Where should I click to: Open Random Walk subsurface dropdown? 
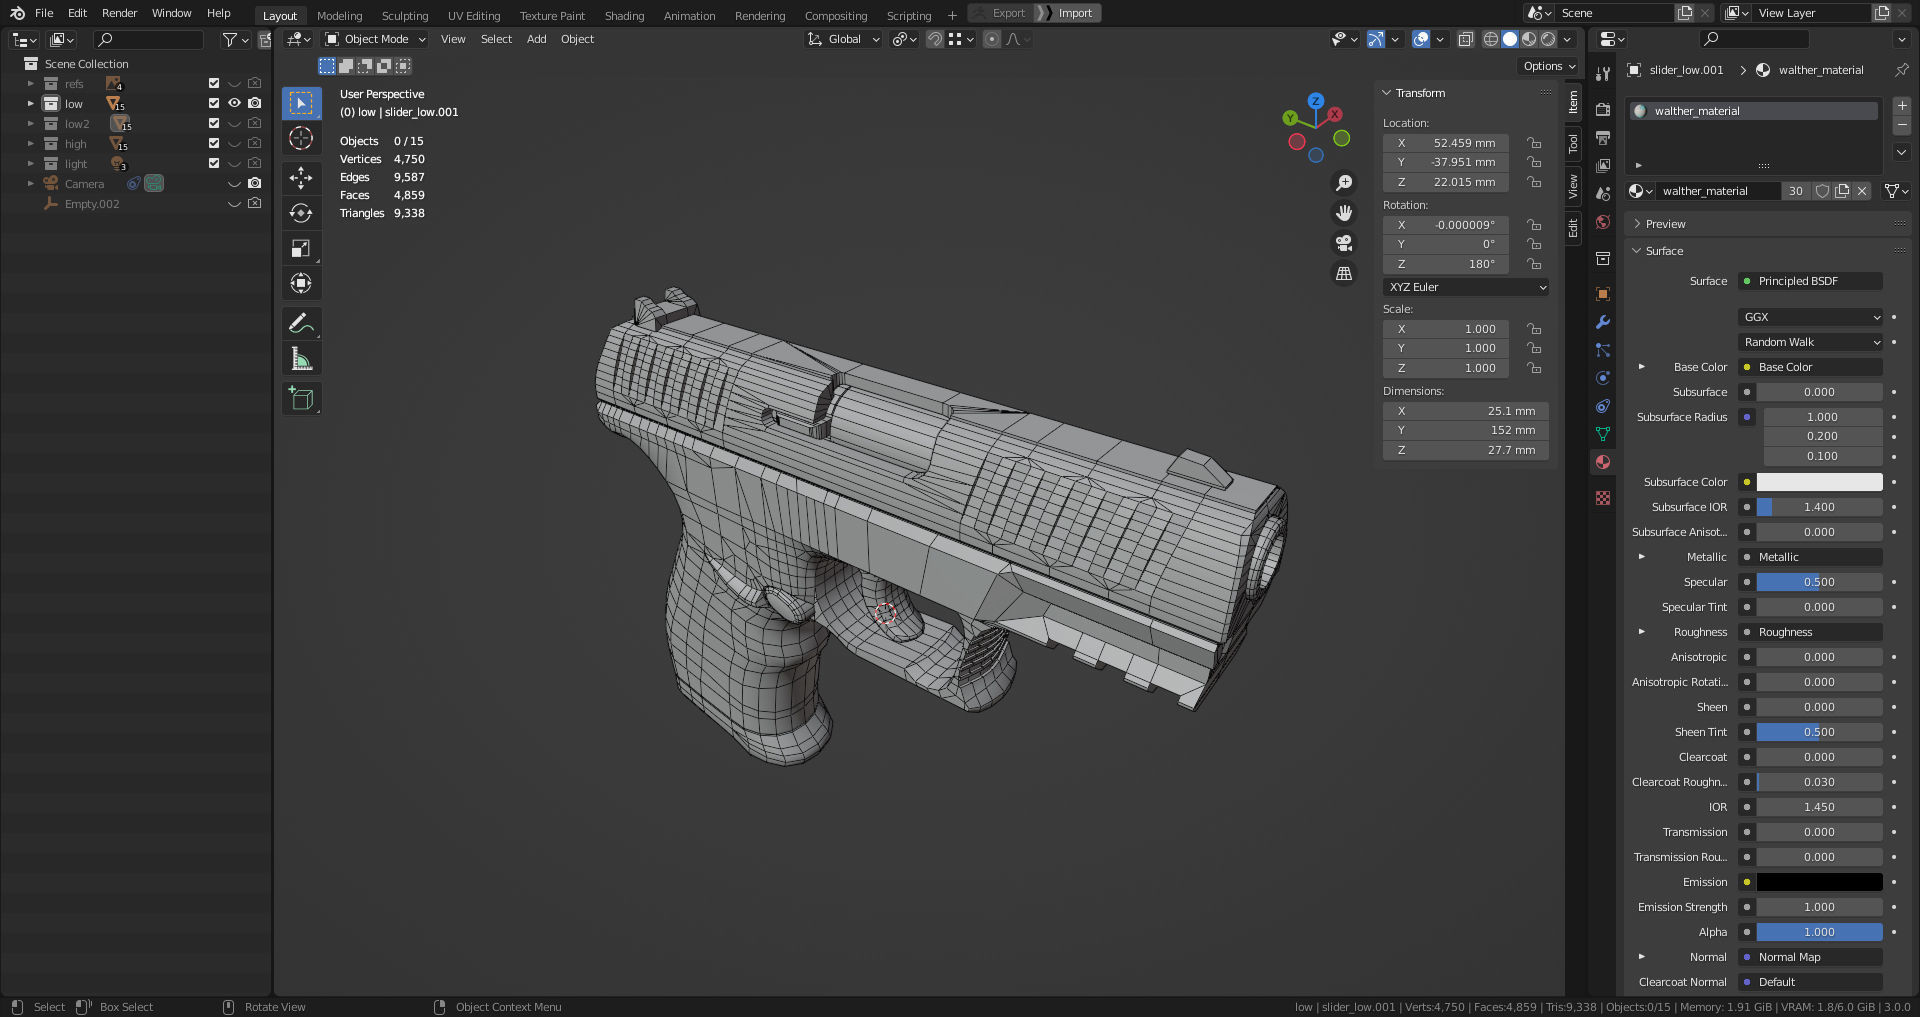click(1811, 342)
